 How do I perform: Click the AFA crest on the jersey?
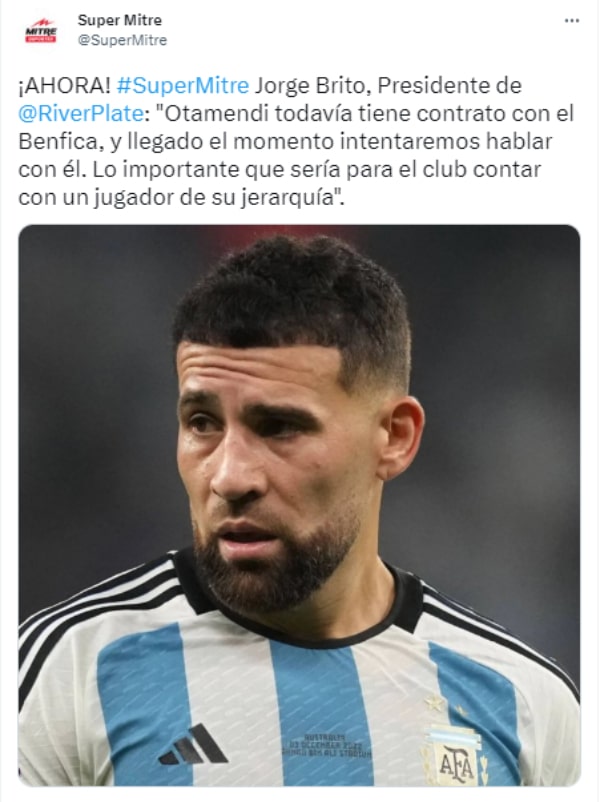pyautogui.click(x=454, y=756)
